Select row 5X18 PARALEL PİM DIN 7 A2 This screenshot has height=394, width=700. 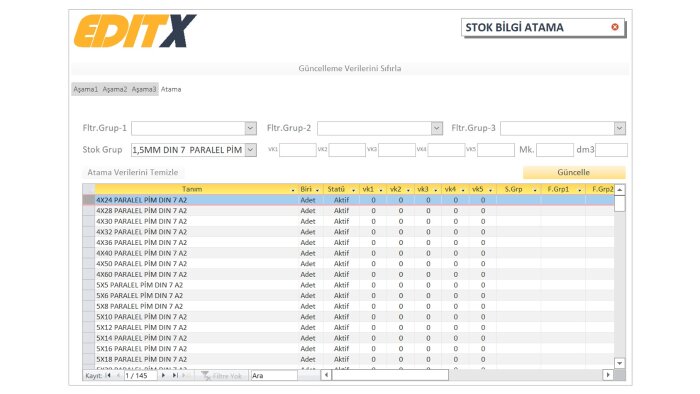(348, 359)
